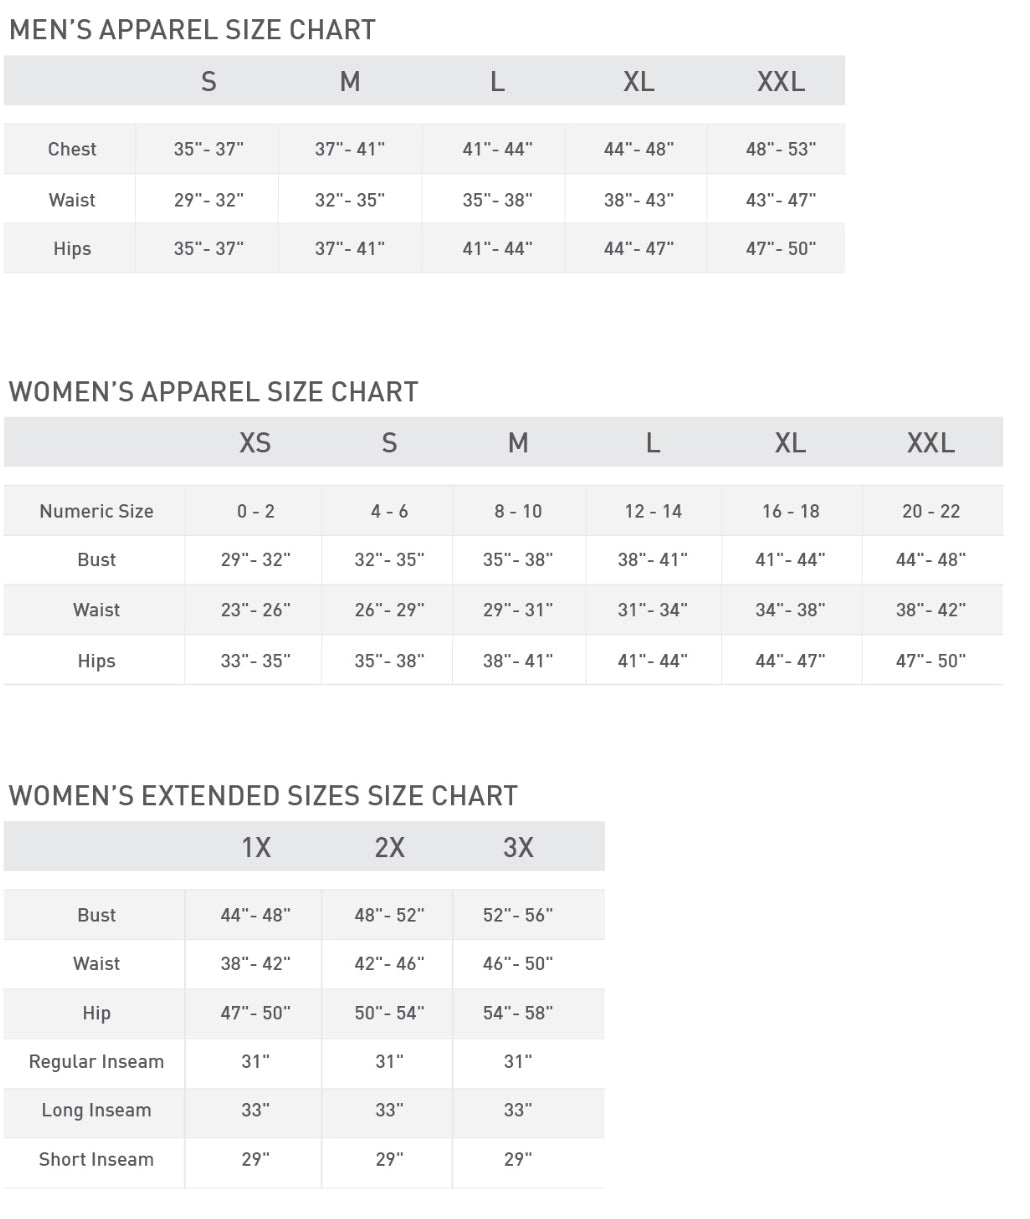Viewport: 1030px width, 1219px height.
Task: Select the XXL column header in men's chart
Action: [x=780, y=82]
